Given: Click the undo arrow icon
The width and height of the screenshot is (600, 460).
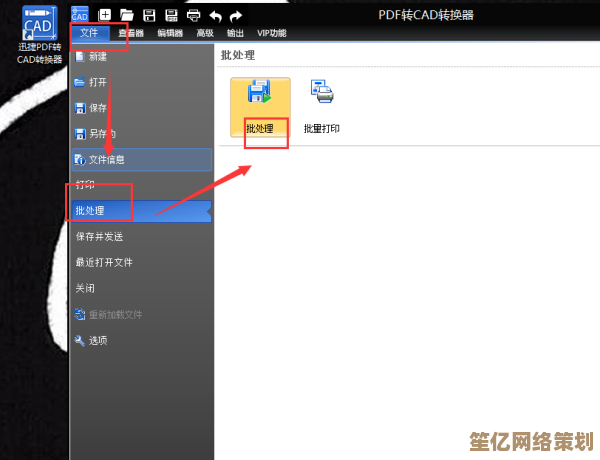Looking at the screenshot, I should coord(215,15).
